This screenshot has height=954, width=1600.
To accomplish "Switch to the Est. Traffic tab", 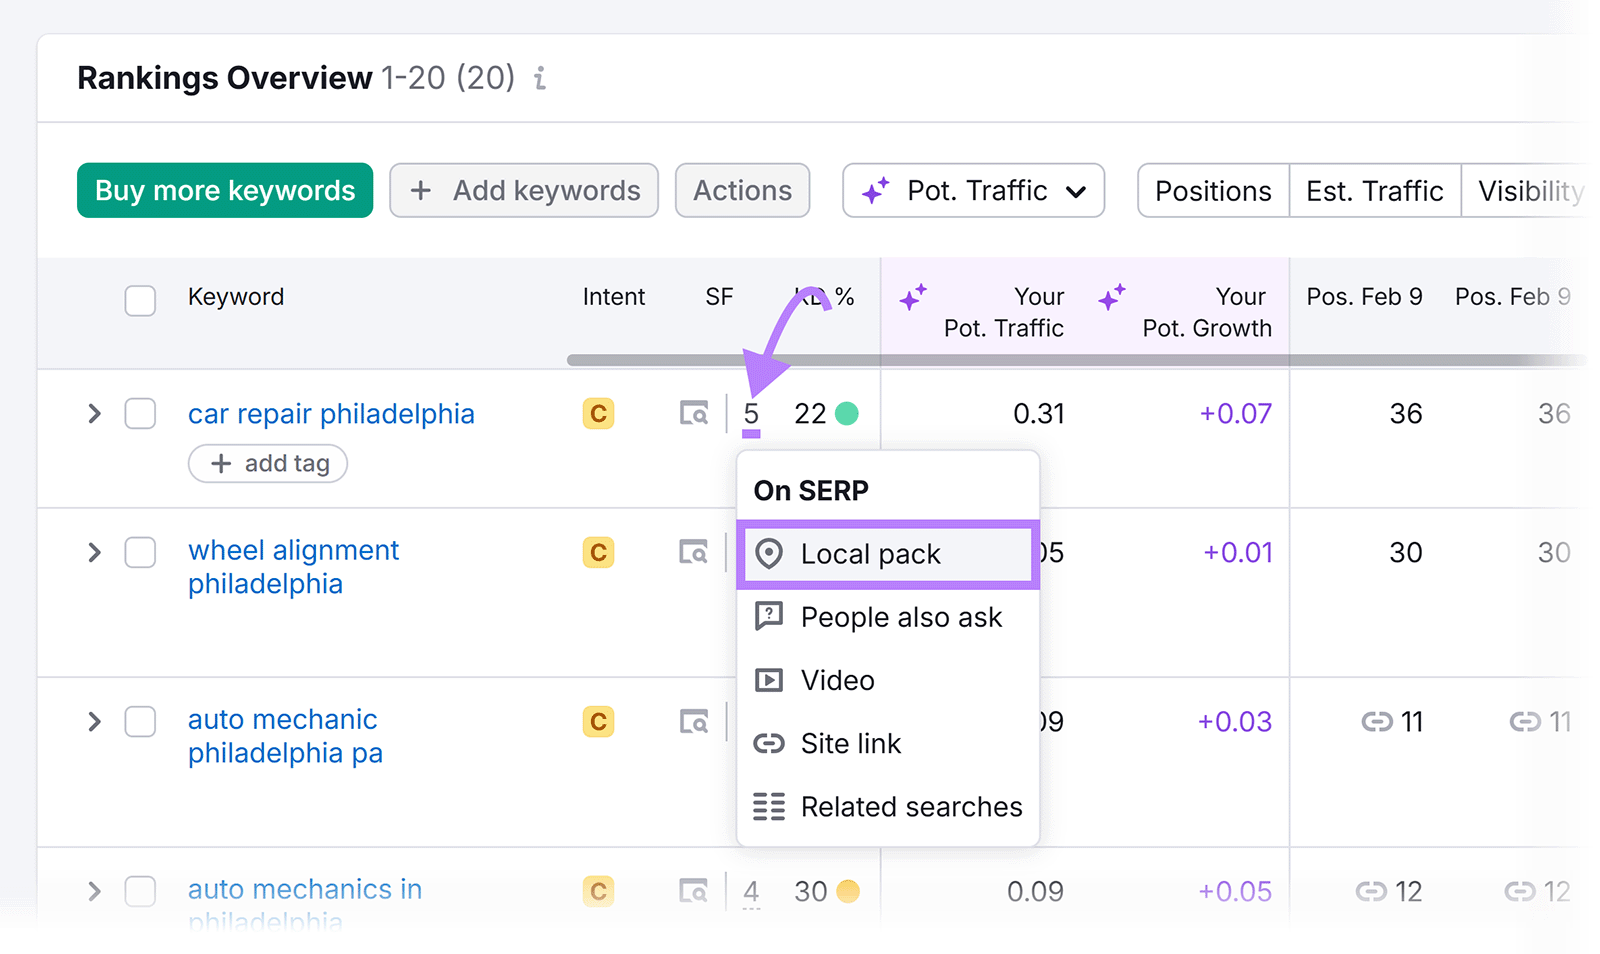I will (x=1374, y=190).
